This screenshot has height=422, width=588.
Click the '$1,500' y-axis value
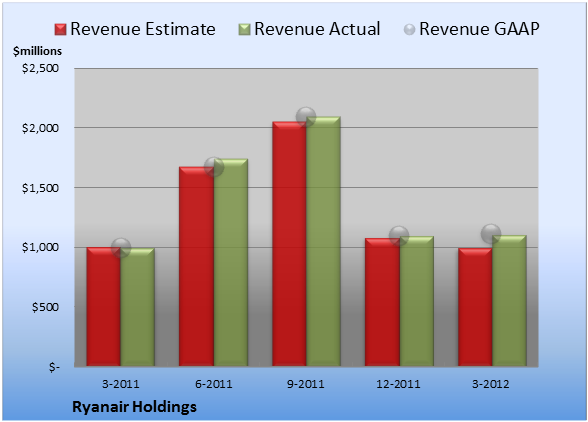tap(40, 188)
